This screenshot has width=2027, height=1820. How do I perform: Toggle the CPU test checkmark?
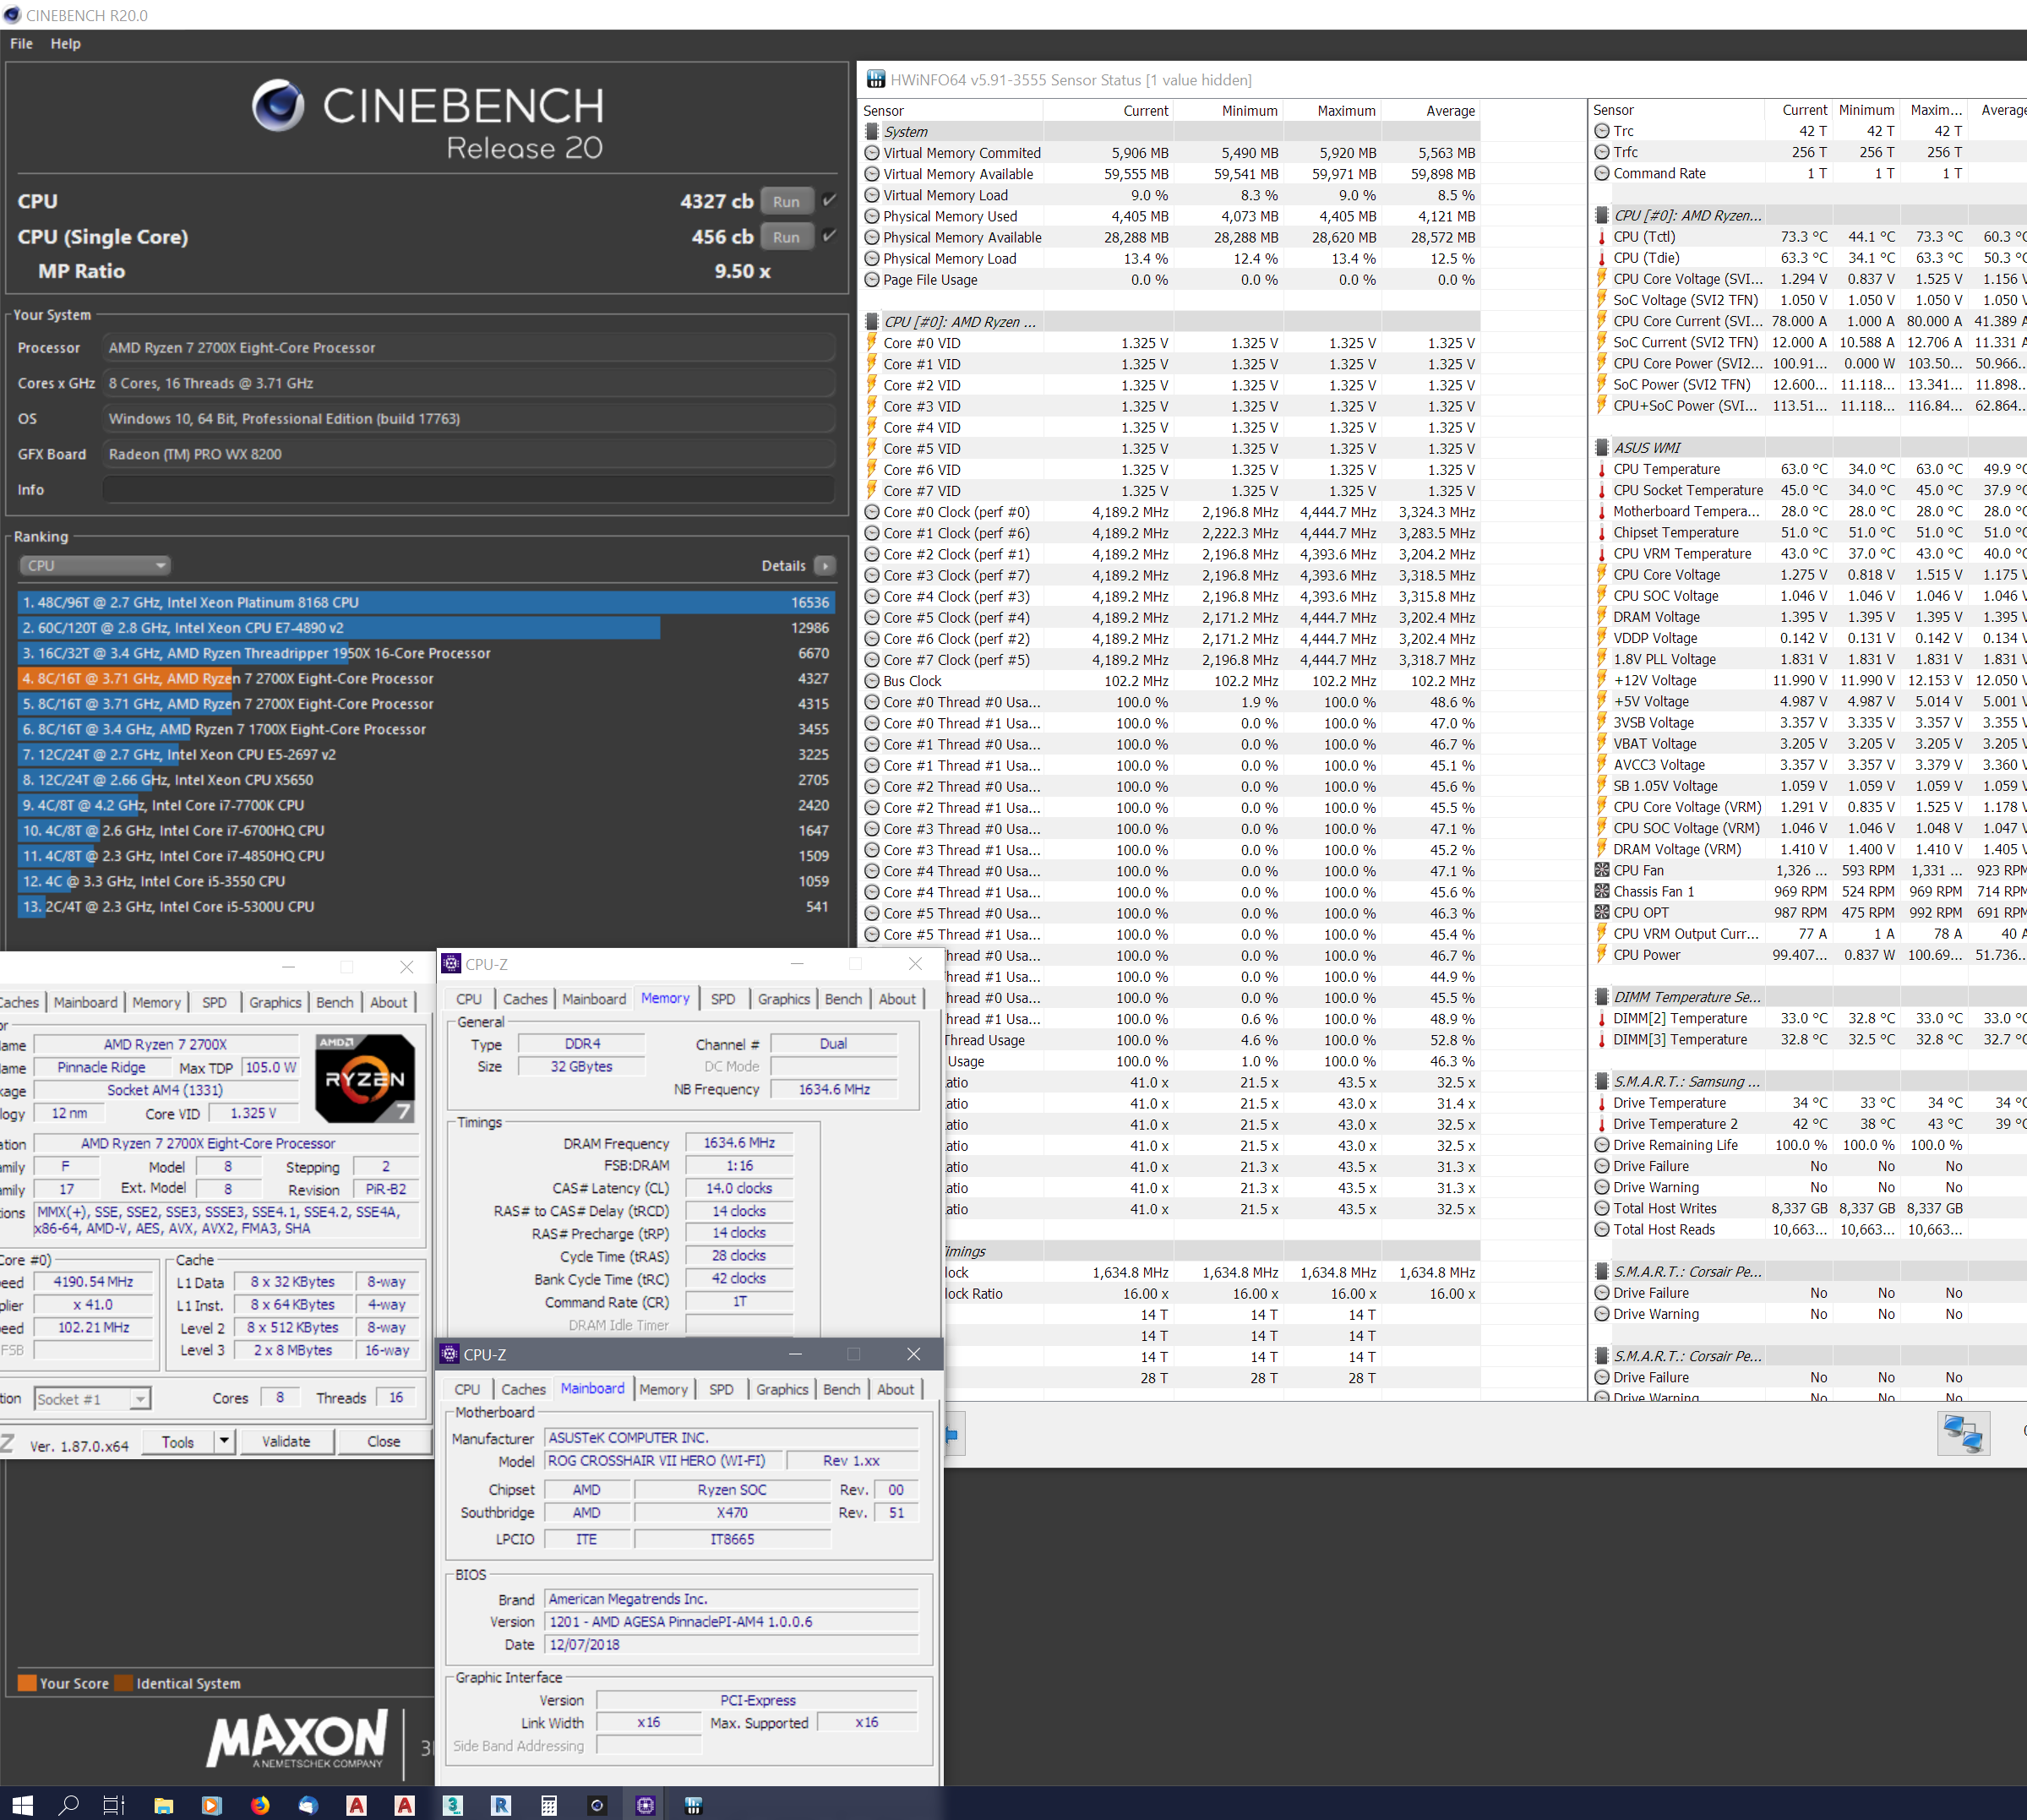click(829, 201)
